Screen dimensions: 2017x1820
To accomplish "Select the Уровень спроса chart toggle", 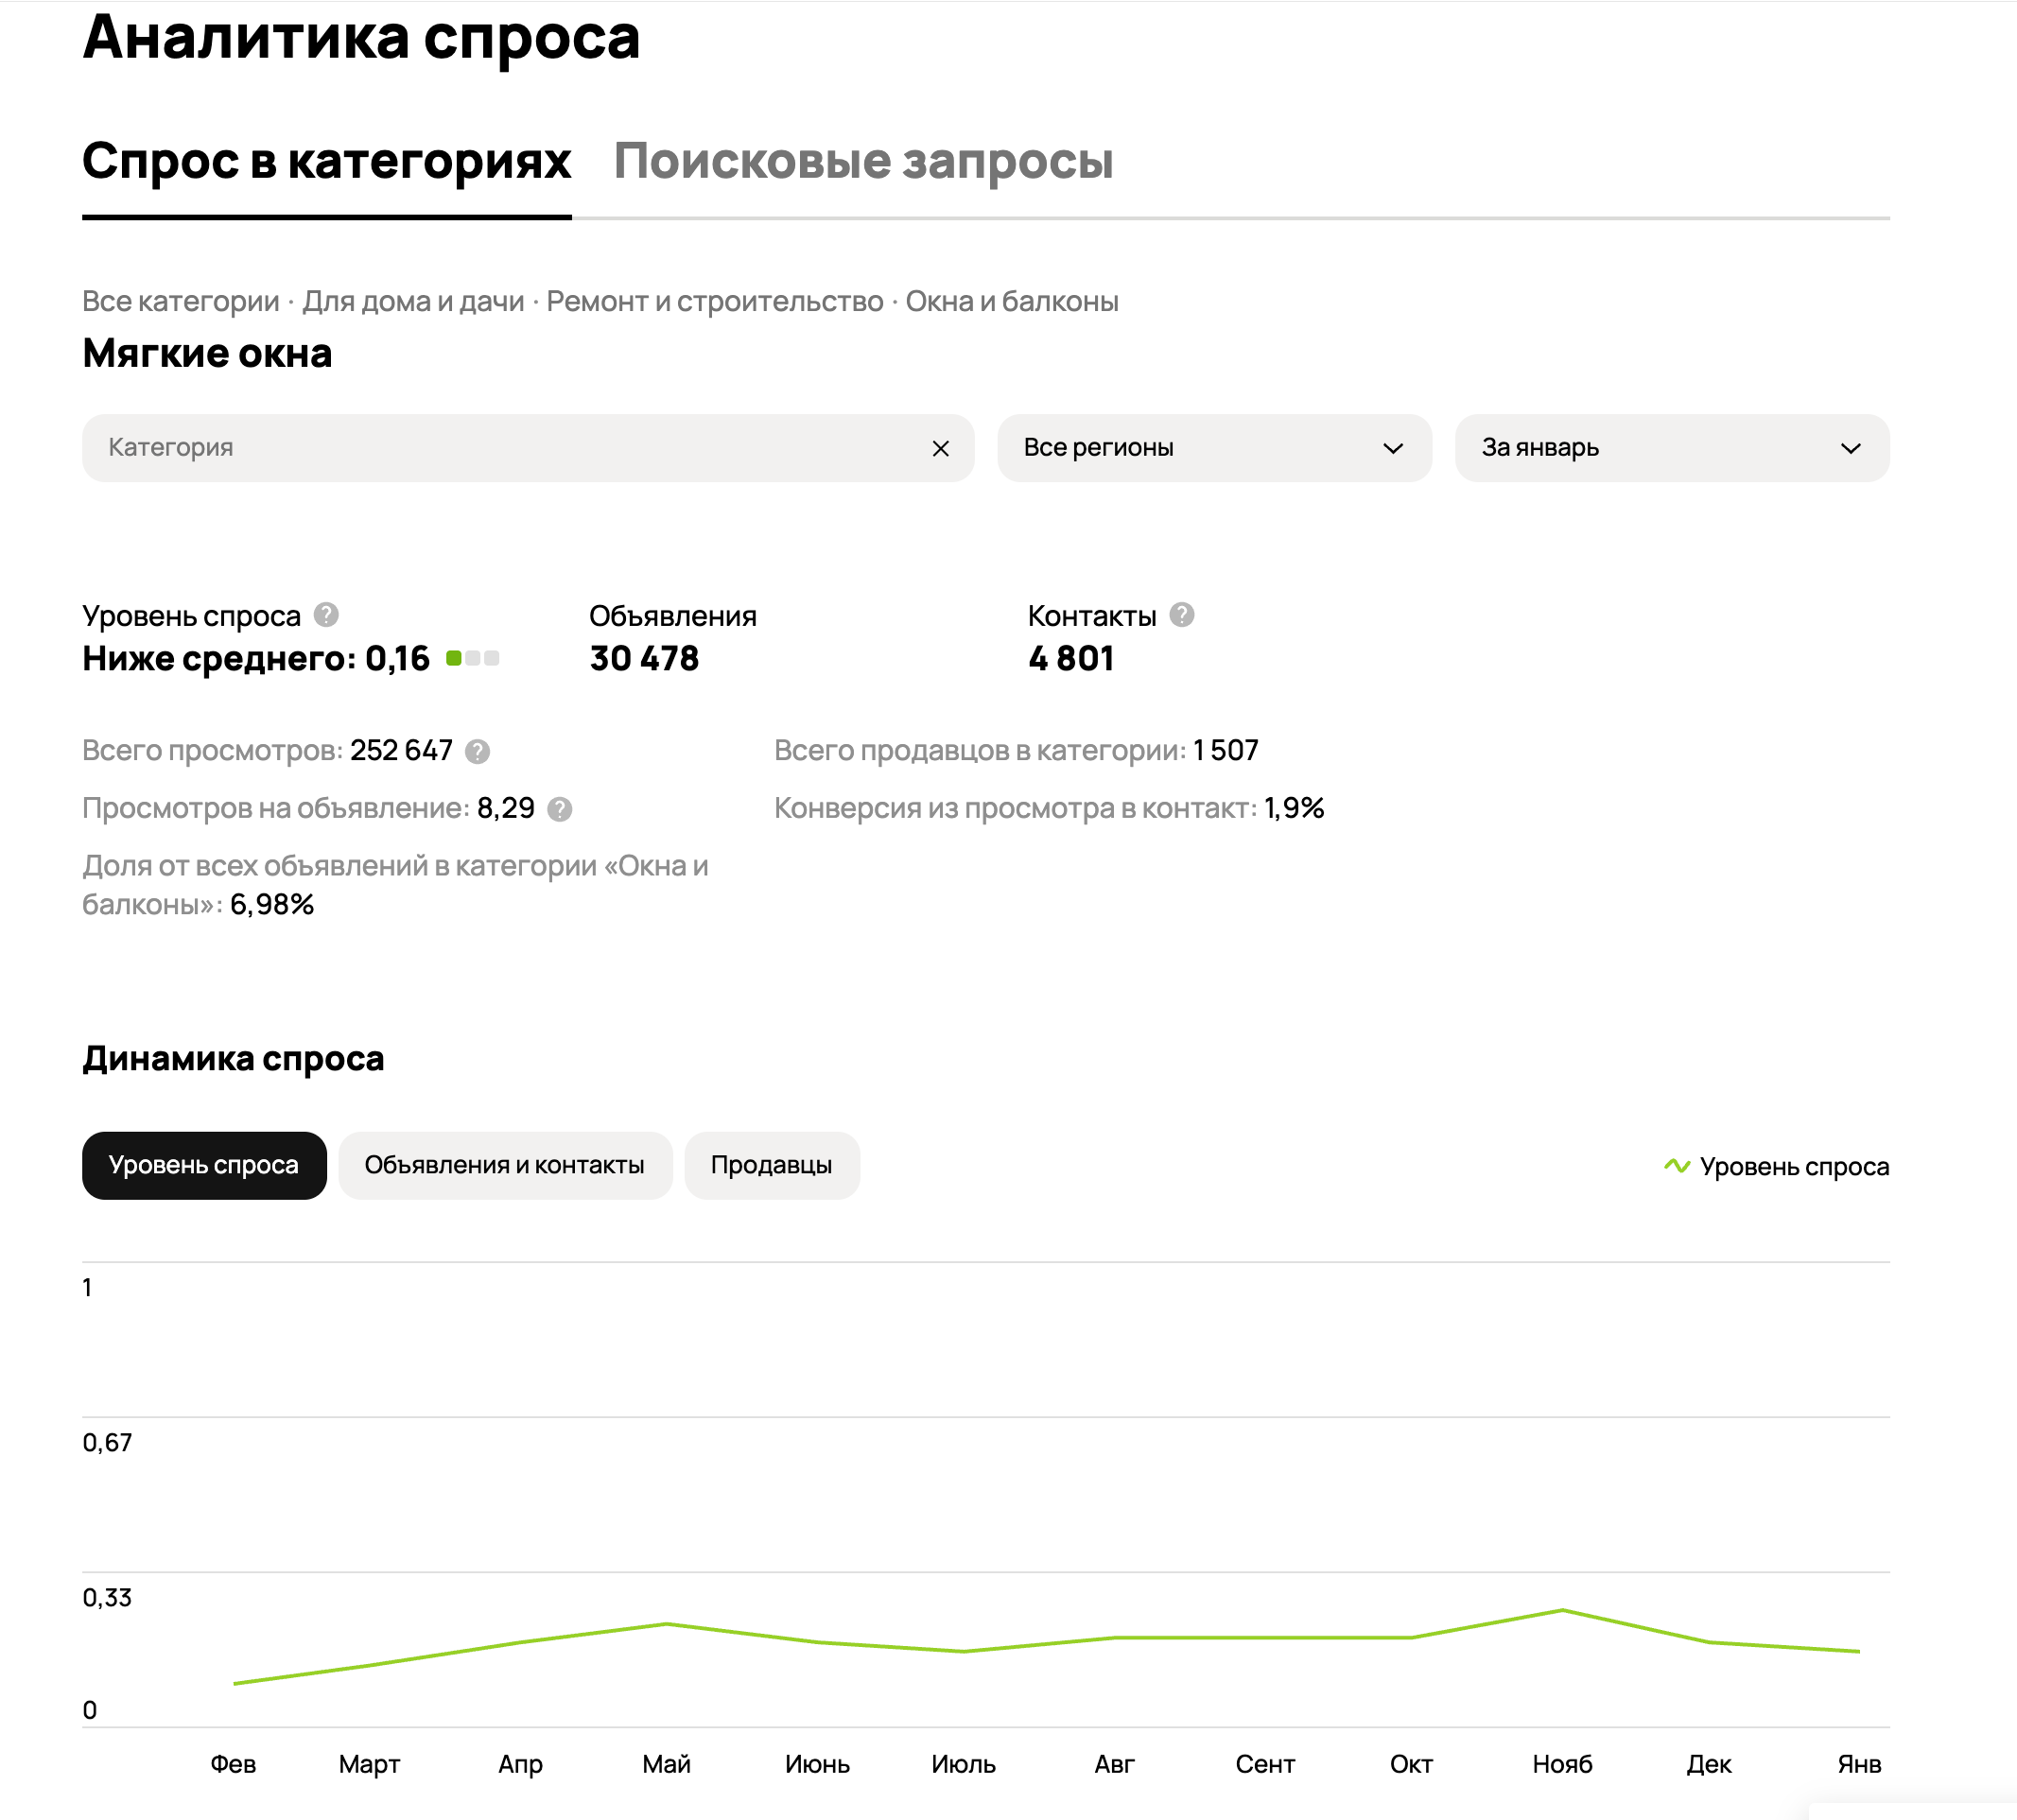I will coord(204,1165).
